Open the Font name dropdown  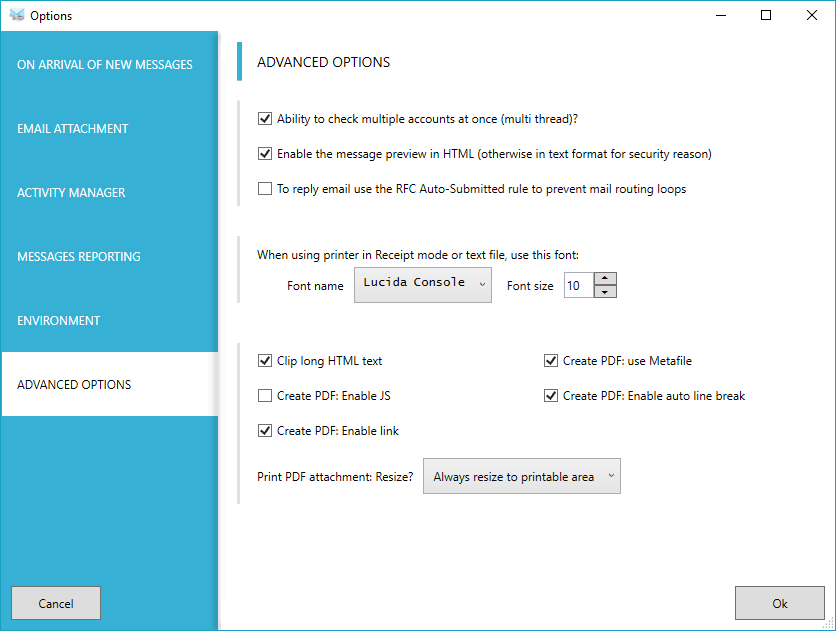(423, 285)
